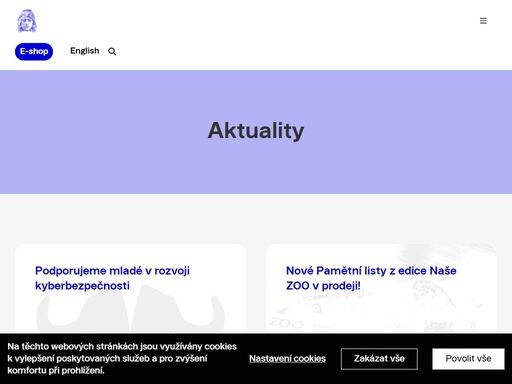Image resolution: width=512 pixels, height=384 pixels.
Task: Open article Nové Pamětní listy z edice Naše ZOO
Action: click(x=371, y=278)
